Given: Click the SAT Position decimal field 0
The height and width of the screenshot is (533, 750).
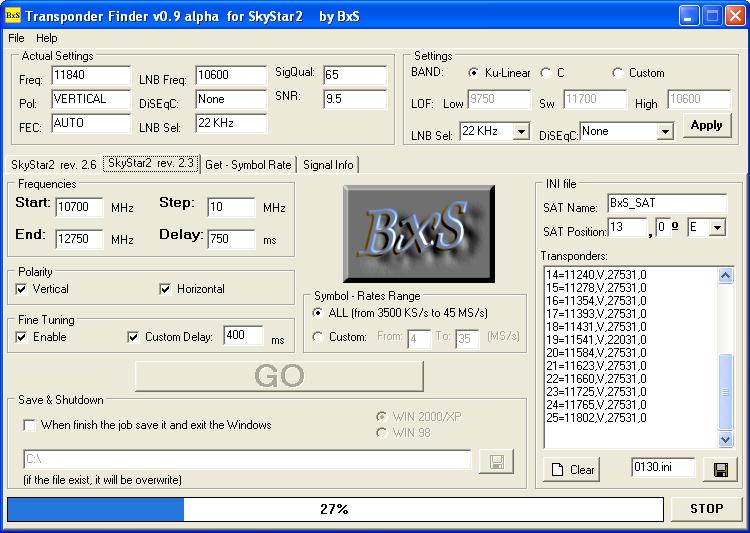Looking at the screenshot, I should coord(662,227).
